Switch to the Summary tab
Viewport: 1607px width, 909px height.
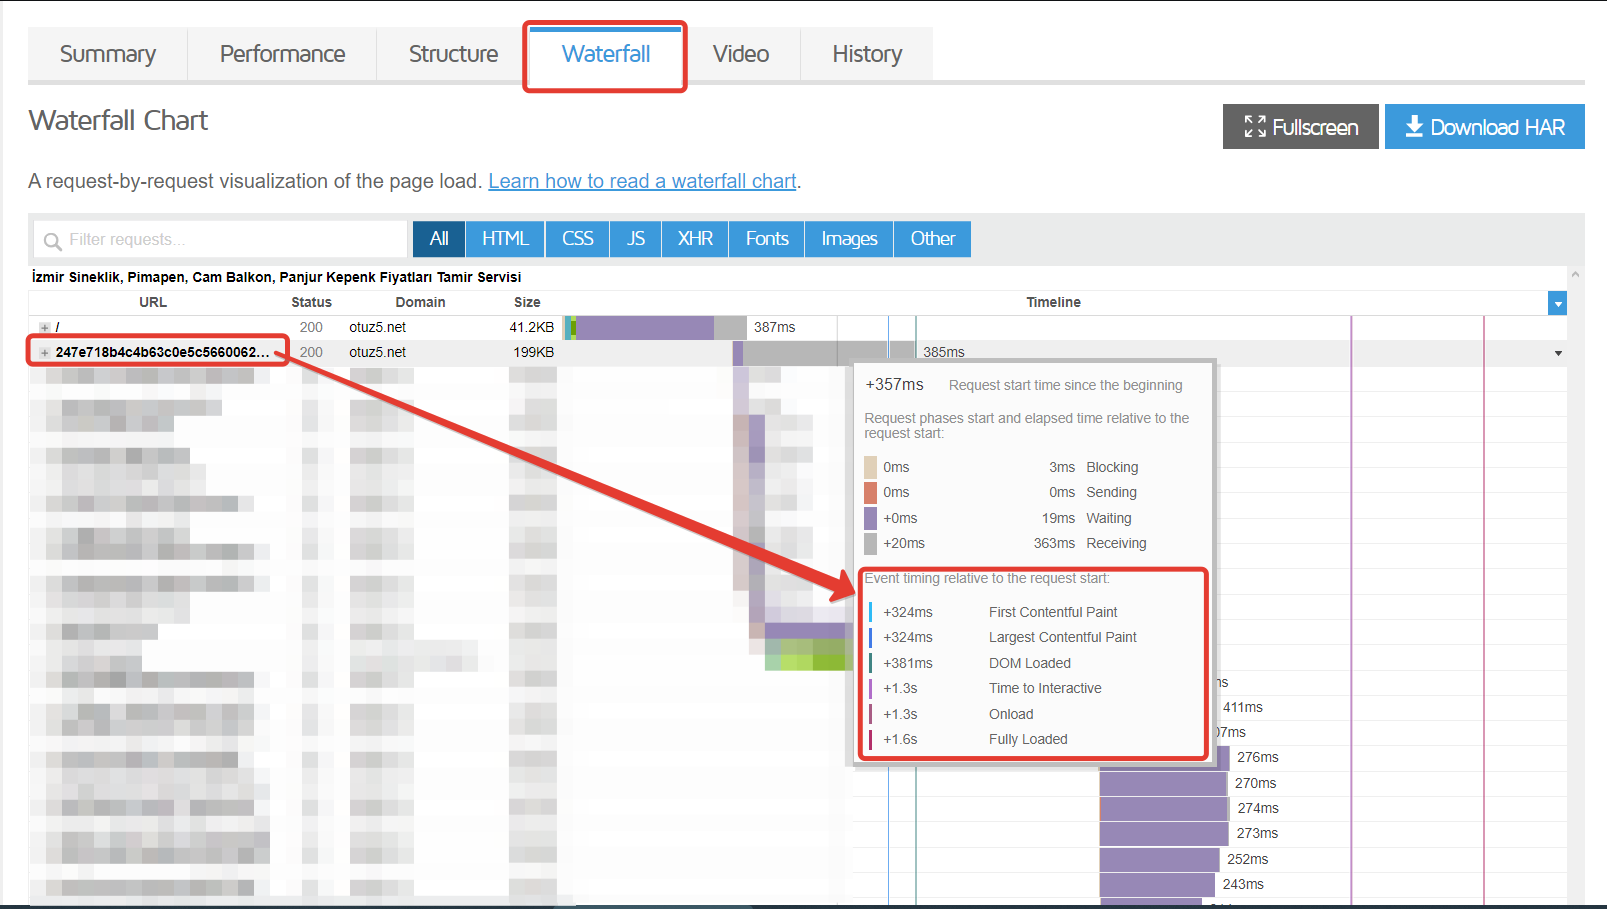(x=108, y=54)
